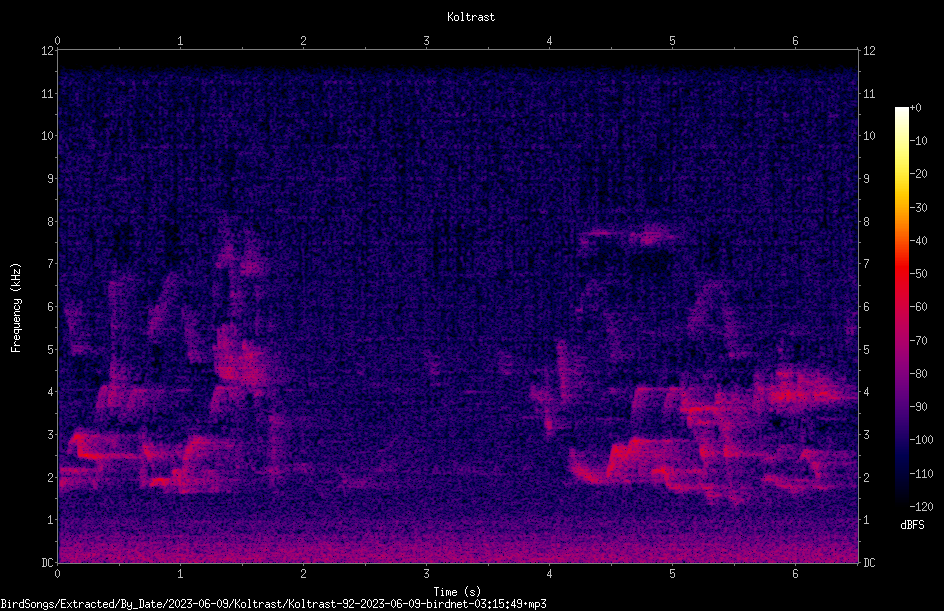Click the -100 value on the color scale

(921, 440)
